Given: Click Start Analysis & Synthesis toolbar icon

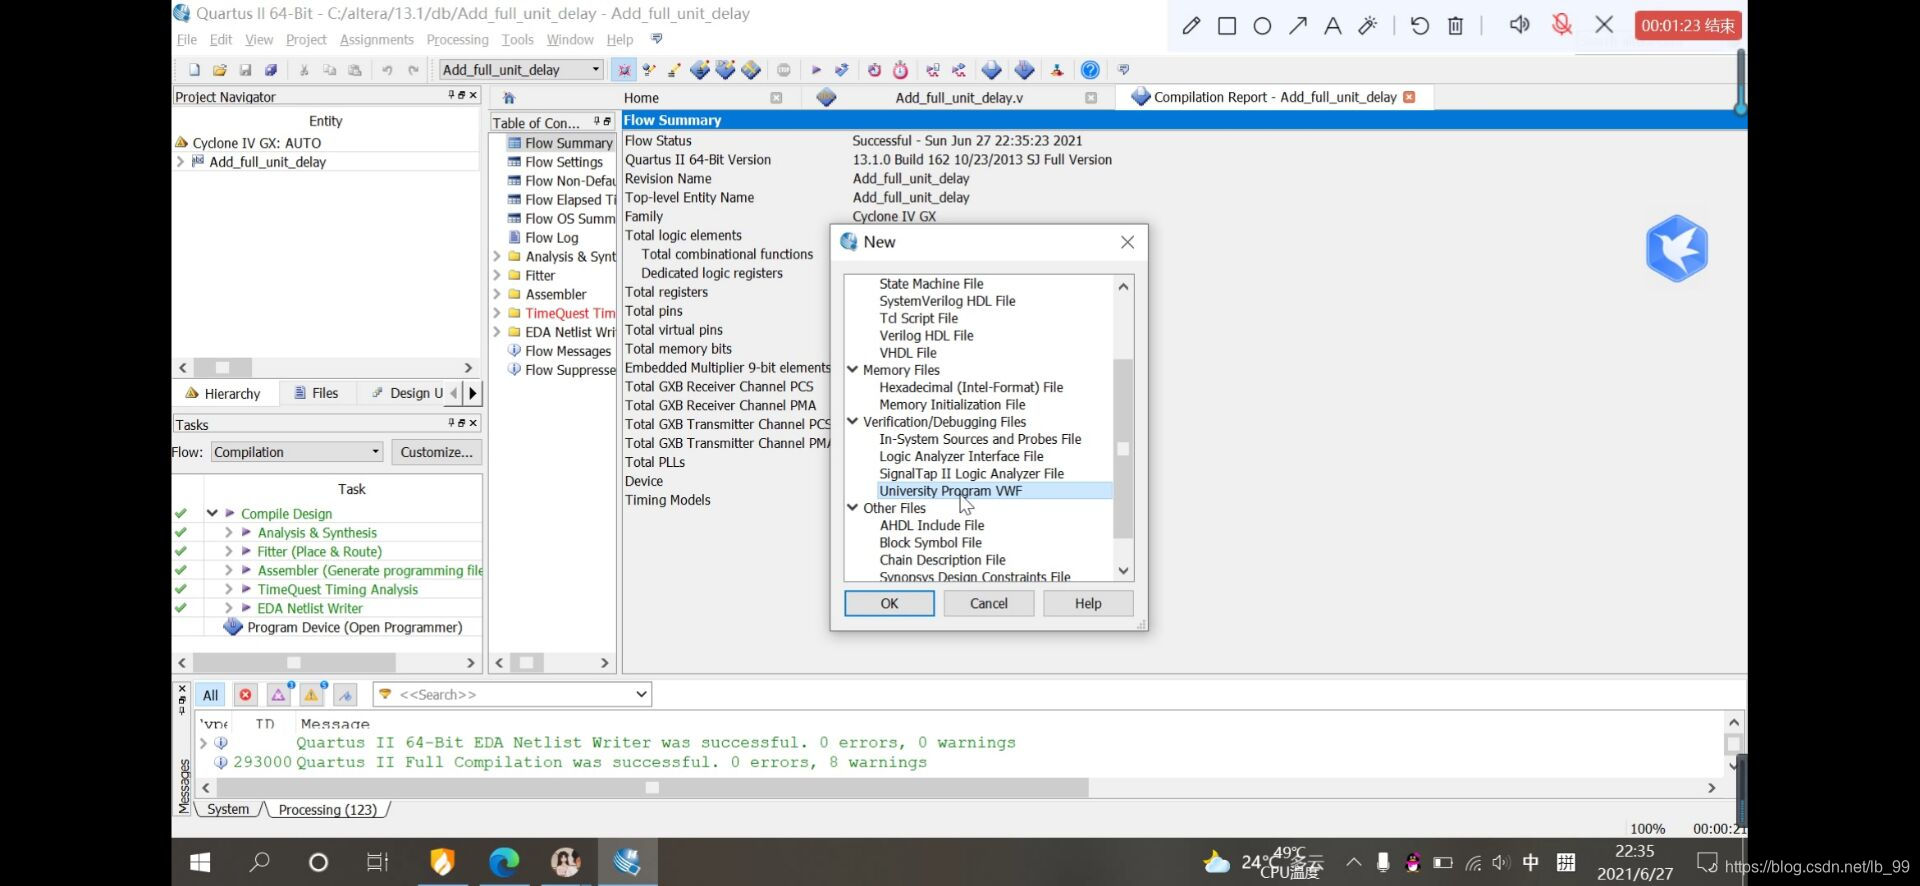Looking at the screenshot, I should point(841,70).
